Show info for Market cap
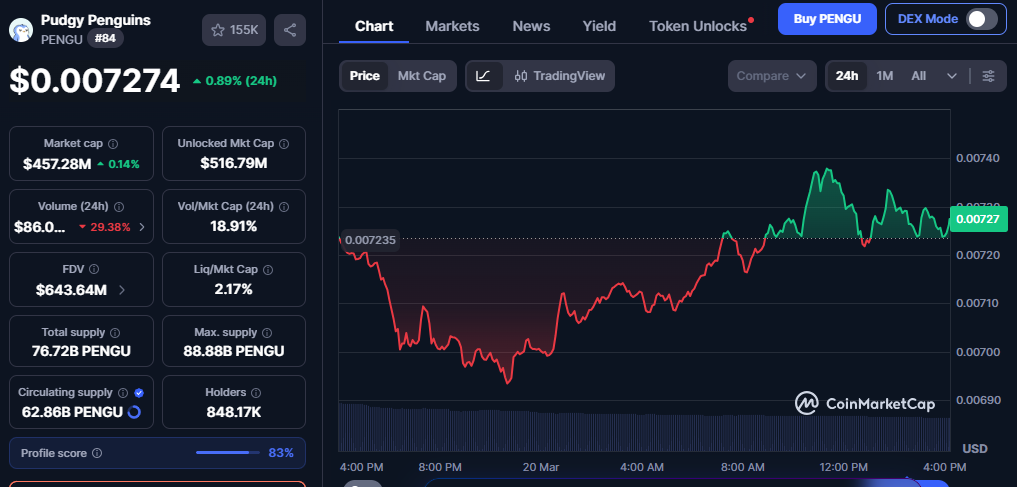This screenshot has height=487, width=1017. coord(113,143)
